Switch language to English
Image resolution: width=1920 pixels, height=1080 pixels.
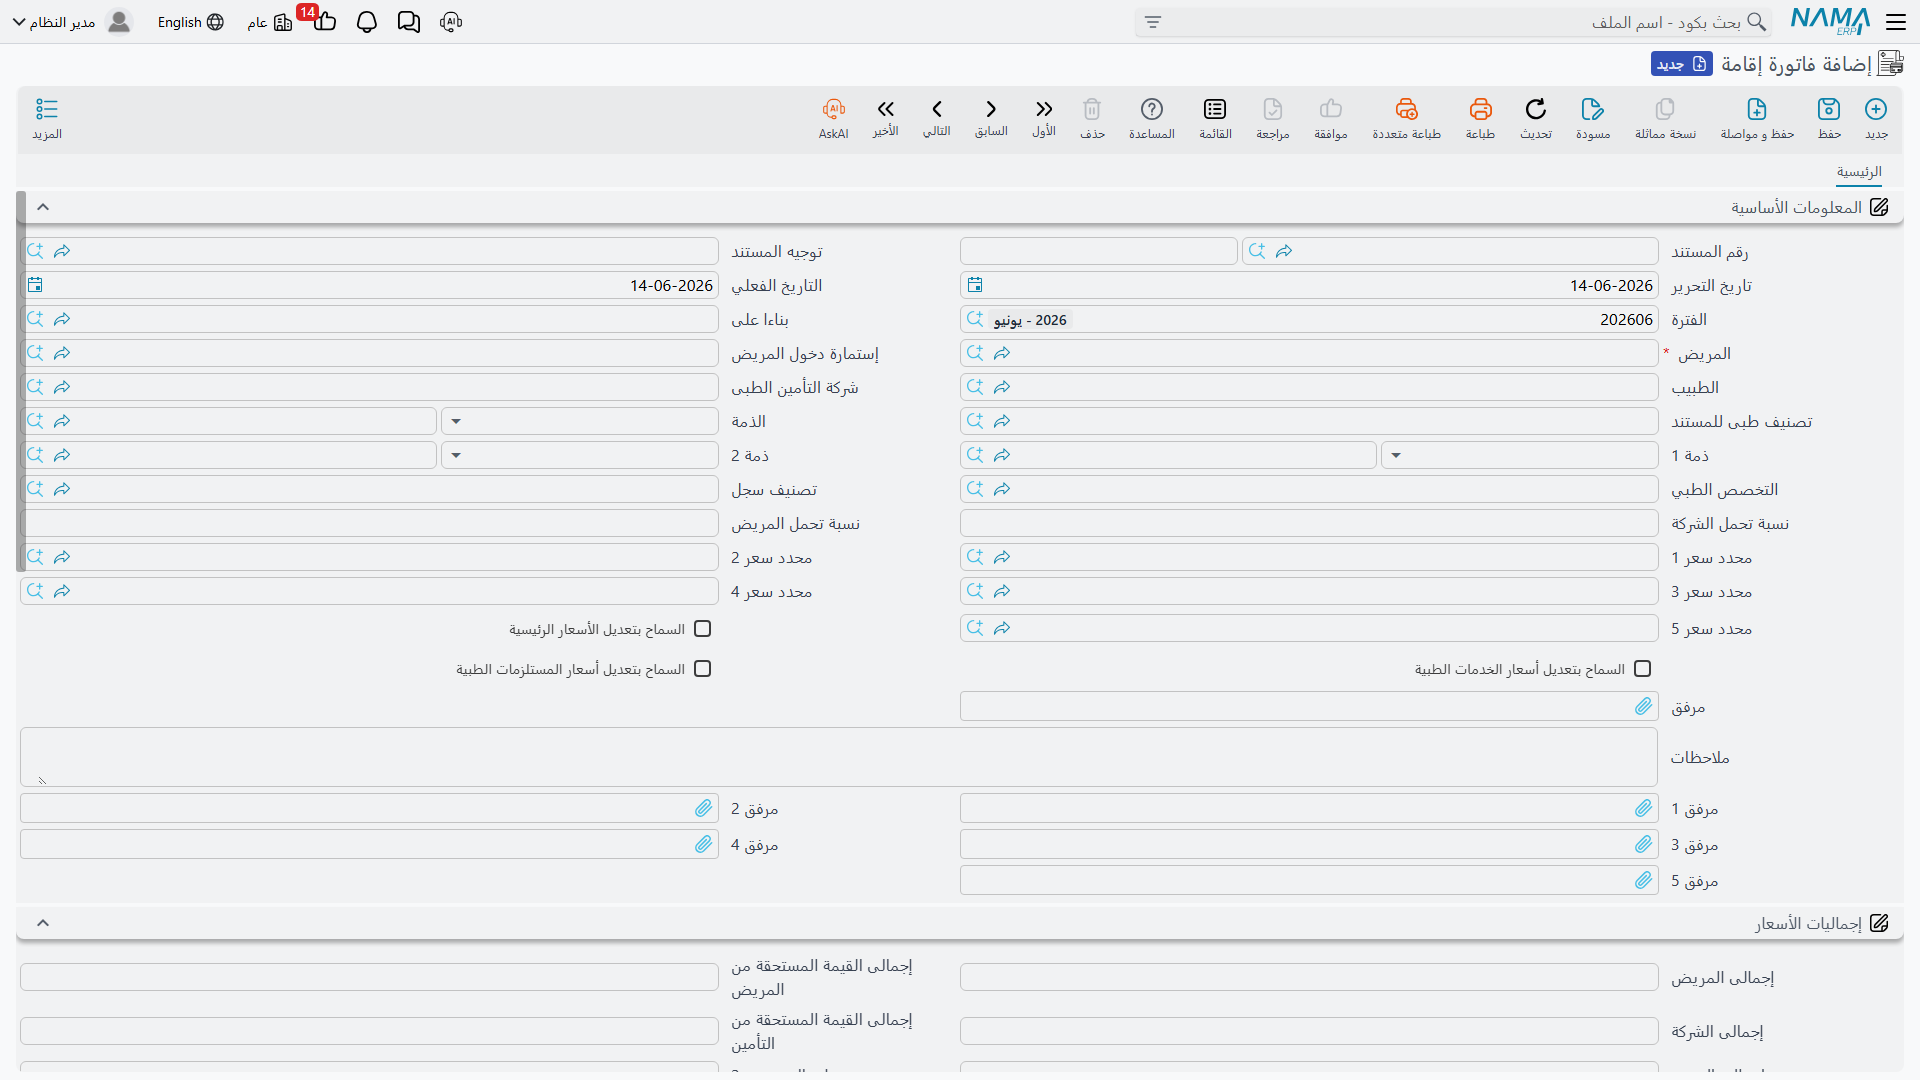tap(190, 22)
